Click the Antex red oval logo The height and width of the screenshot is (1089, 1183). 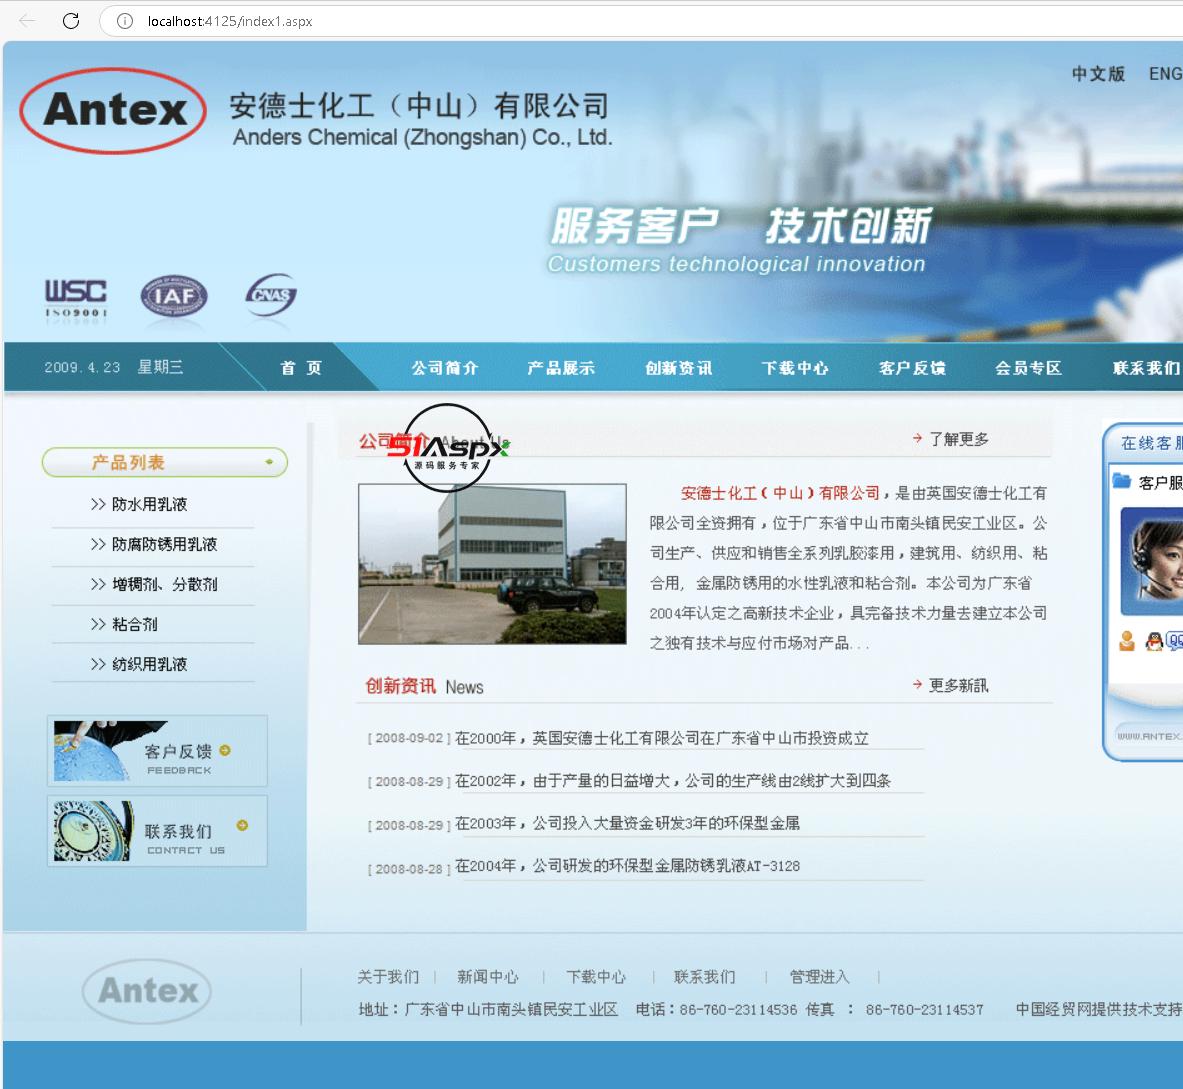pos(113,111)
